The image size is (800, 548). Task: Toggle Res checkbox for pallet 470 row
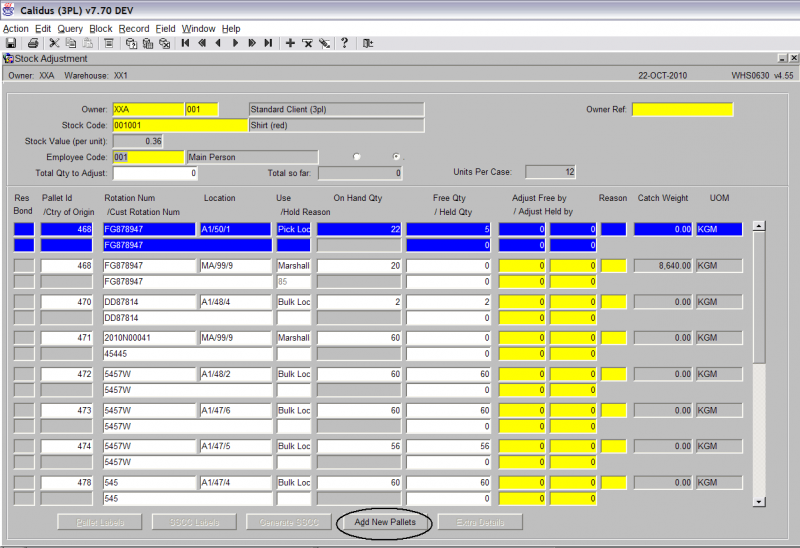pos(24,302)
